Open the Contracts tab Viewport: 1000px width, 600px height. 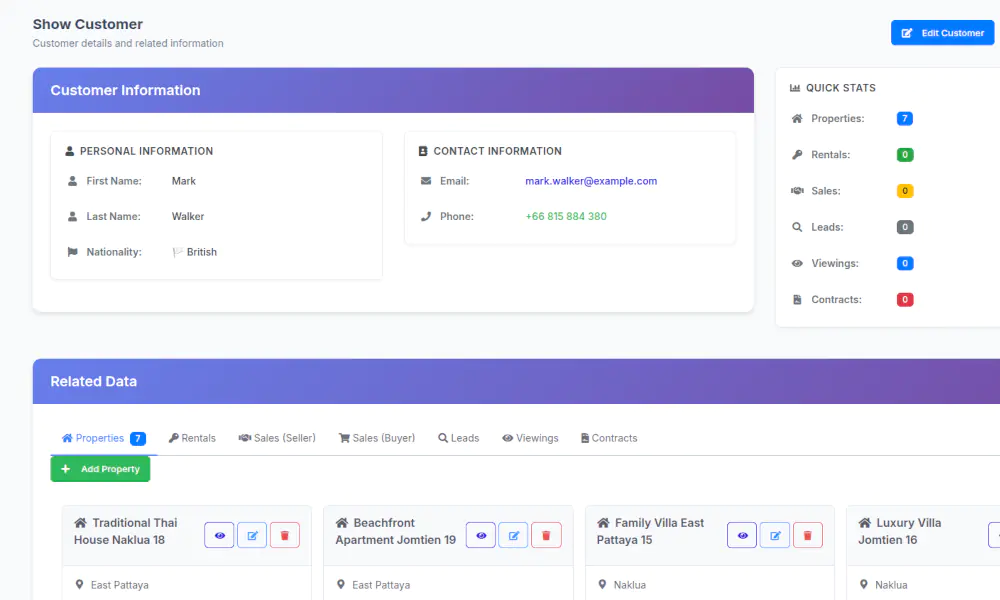coord(608,437)
